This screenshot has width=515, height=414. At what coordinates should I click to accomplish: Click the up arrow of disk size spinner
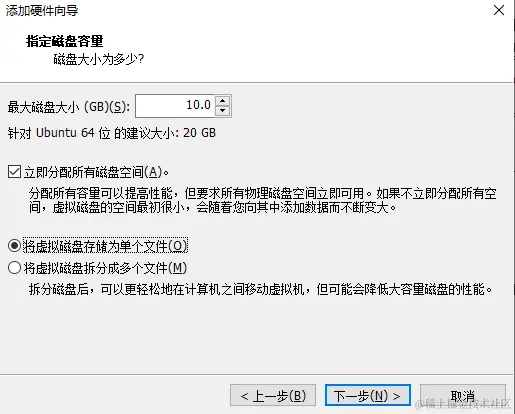pos(223,101)
